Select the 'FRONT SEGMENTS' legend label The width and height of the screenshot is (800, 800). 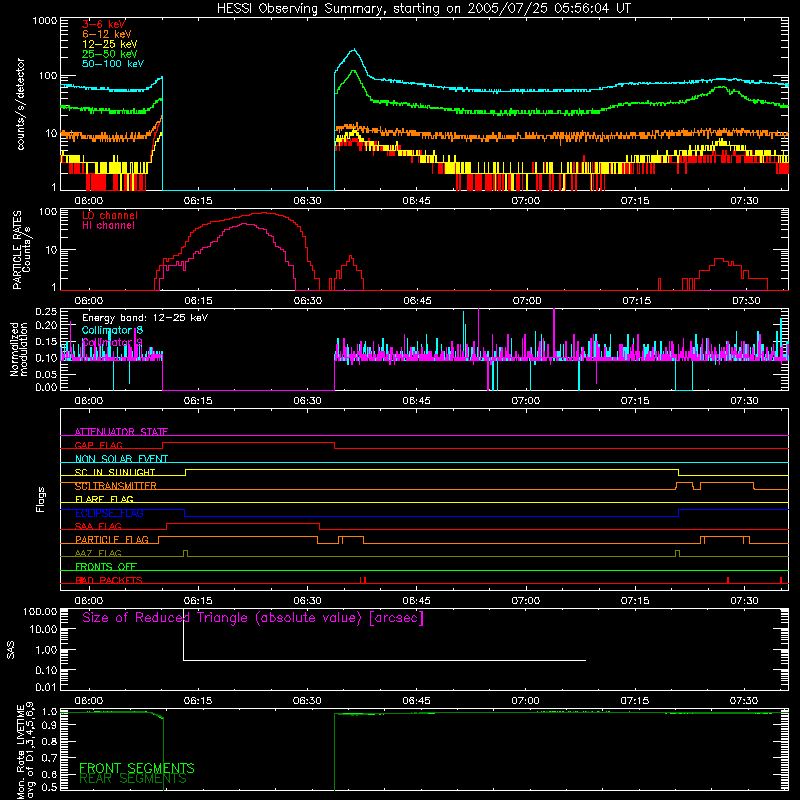click(x=137, y=768)
